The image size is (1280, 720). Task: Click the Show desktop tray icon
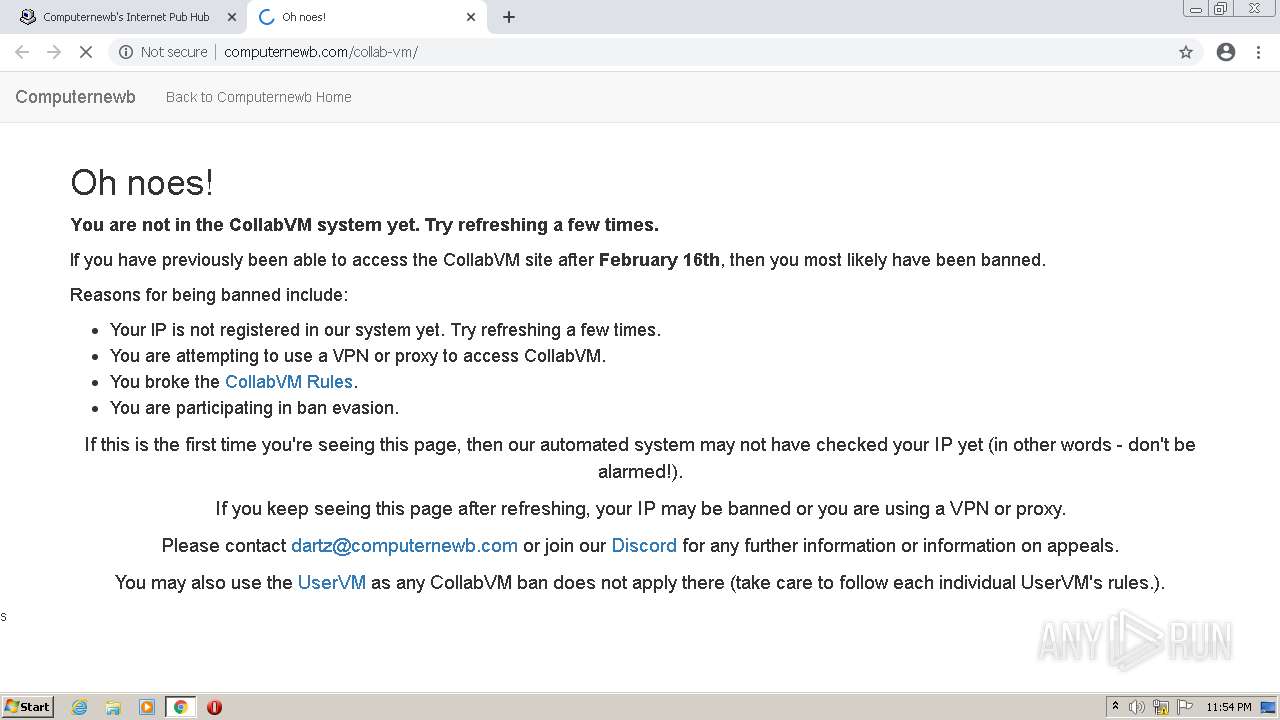pyautogui.click(x=1269, y=707)
